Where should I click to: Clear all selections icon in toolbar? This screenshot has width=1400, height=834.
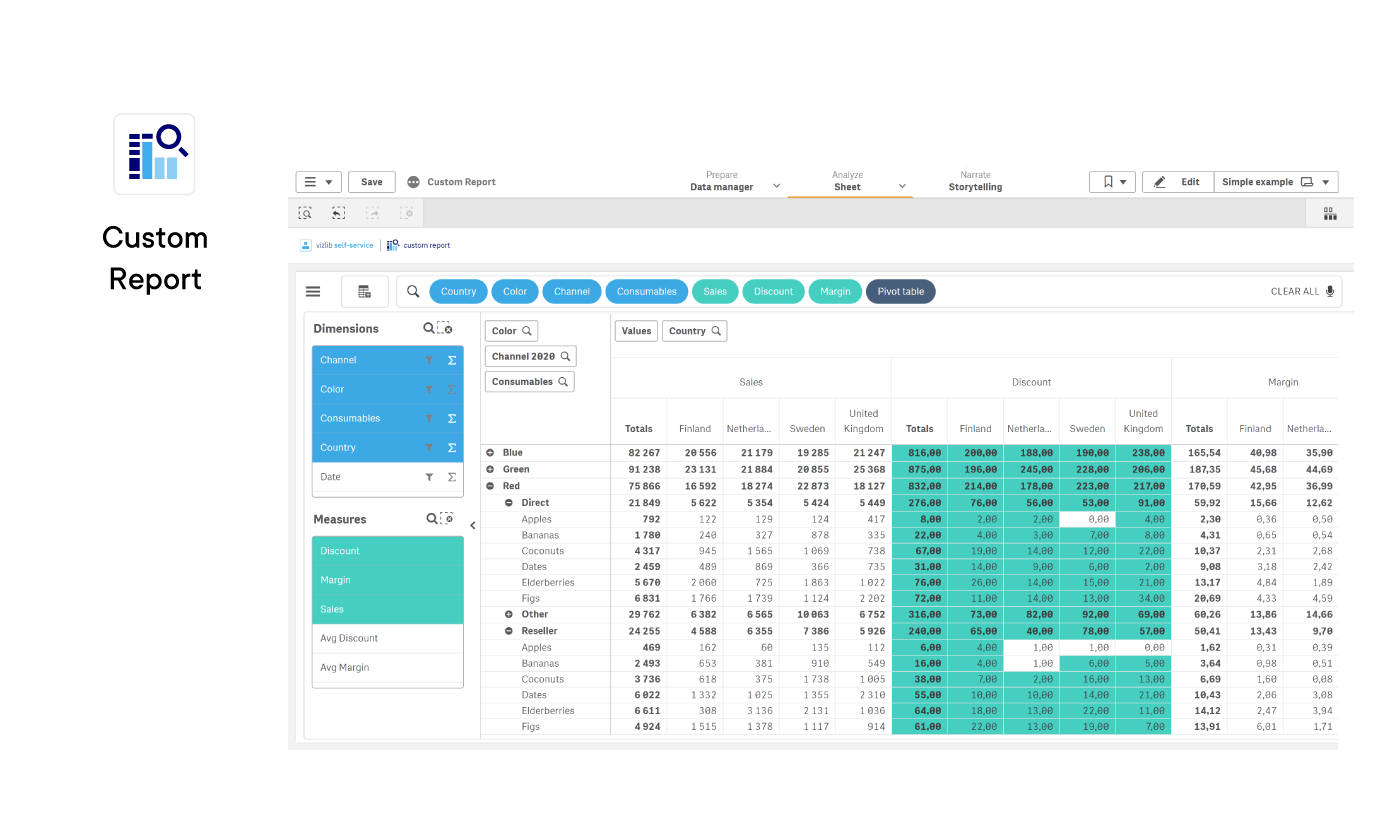406,213
